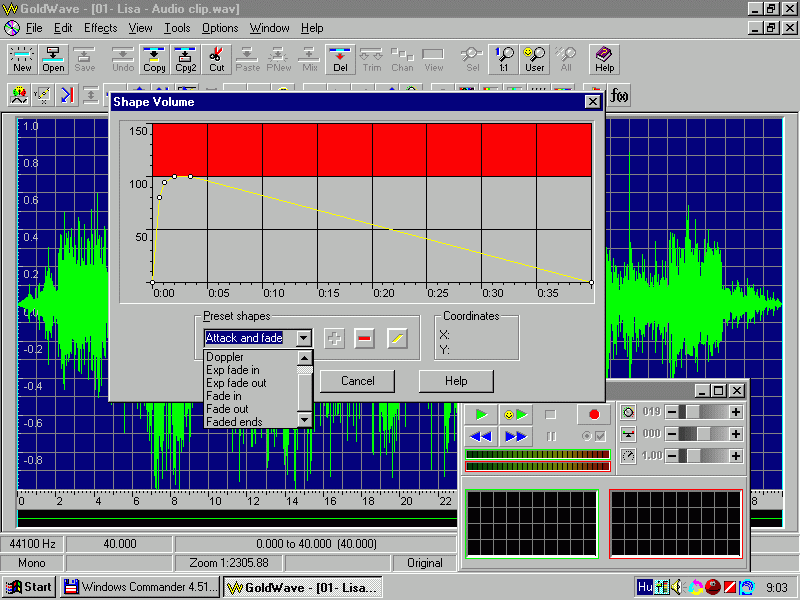Click the volume dial icon in Device Controls
This screenshot has width=800, height=600.
click(629, 412)
